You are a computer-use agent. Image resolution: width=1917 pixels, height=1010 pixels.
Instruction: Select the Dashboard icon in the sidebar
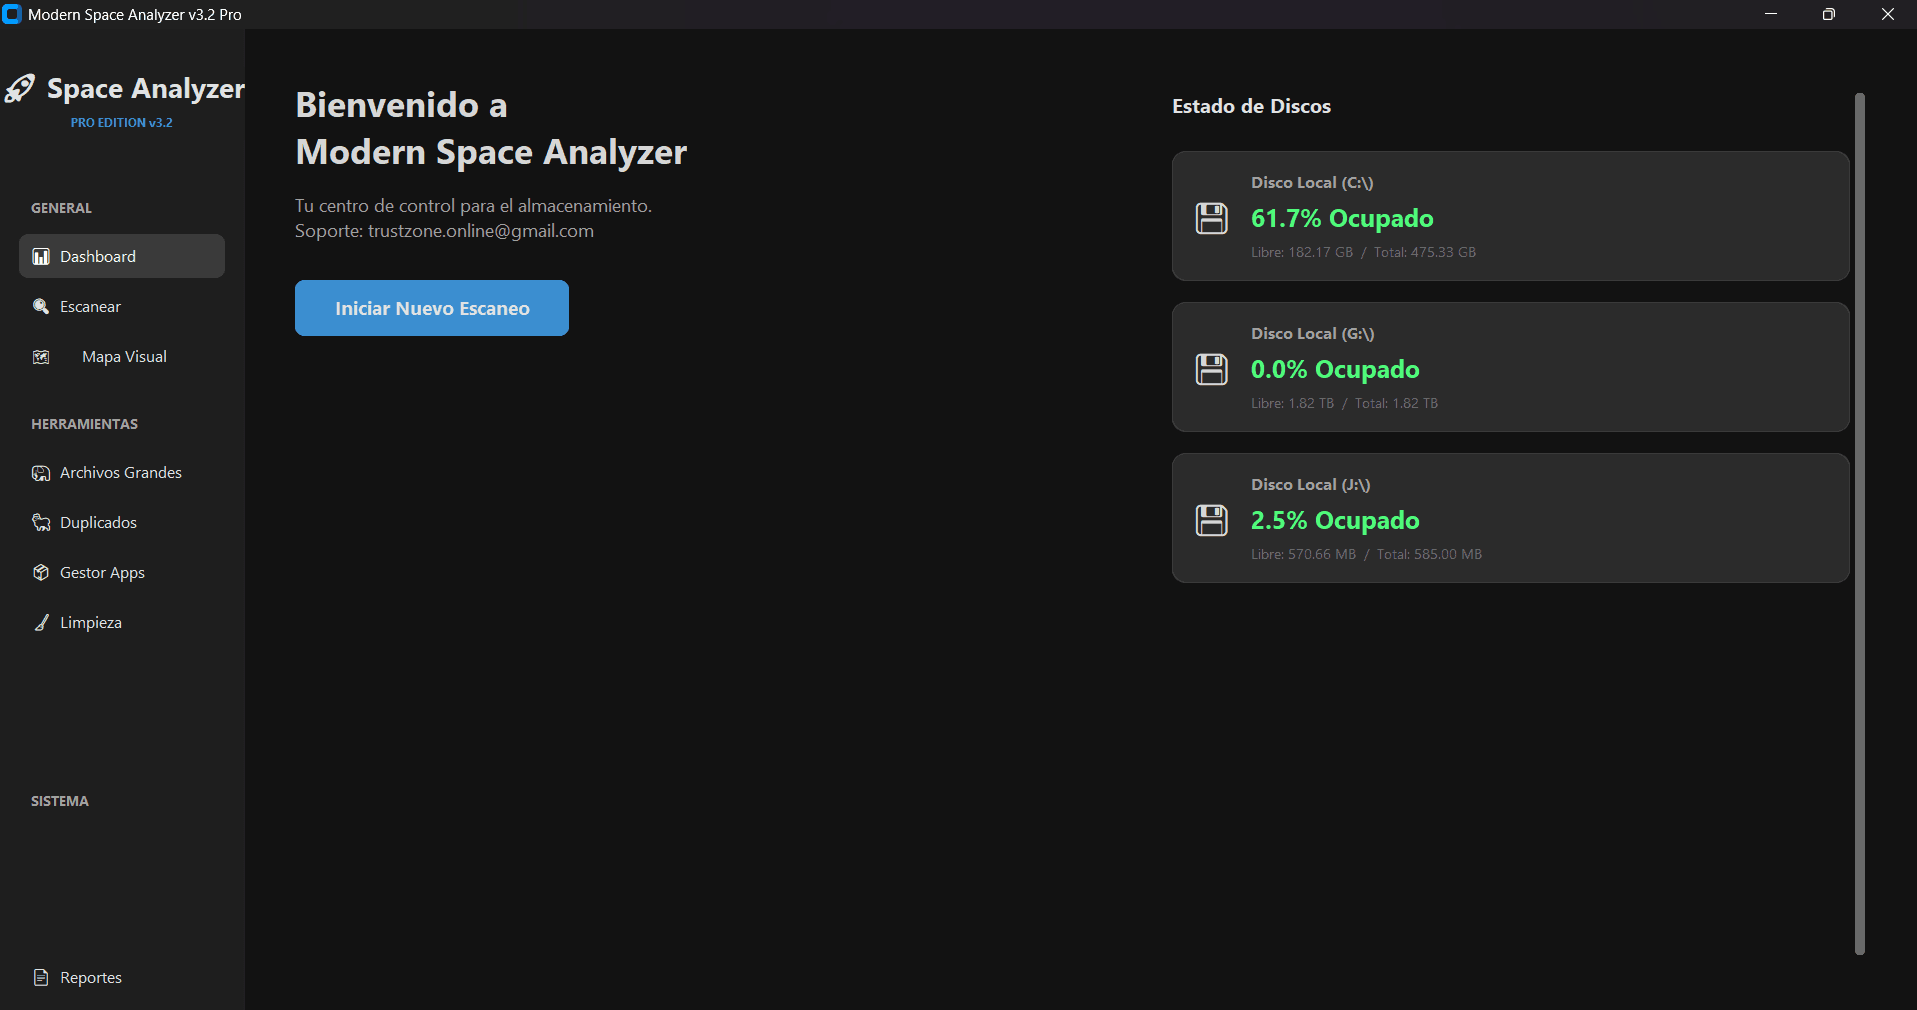click(x=40, y=256)
